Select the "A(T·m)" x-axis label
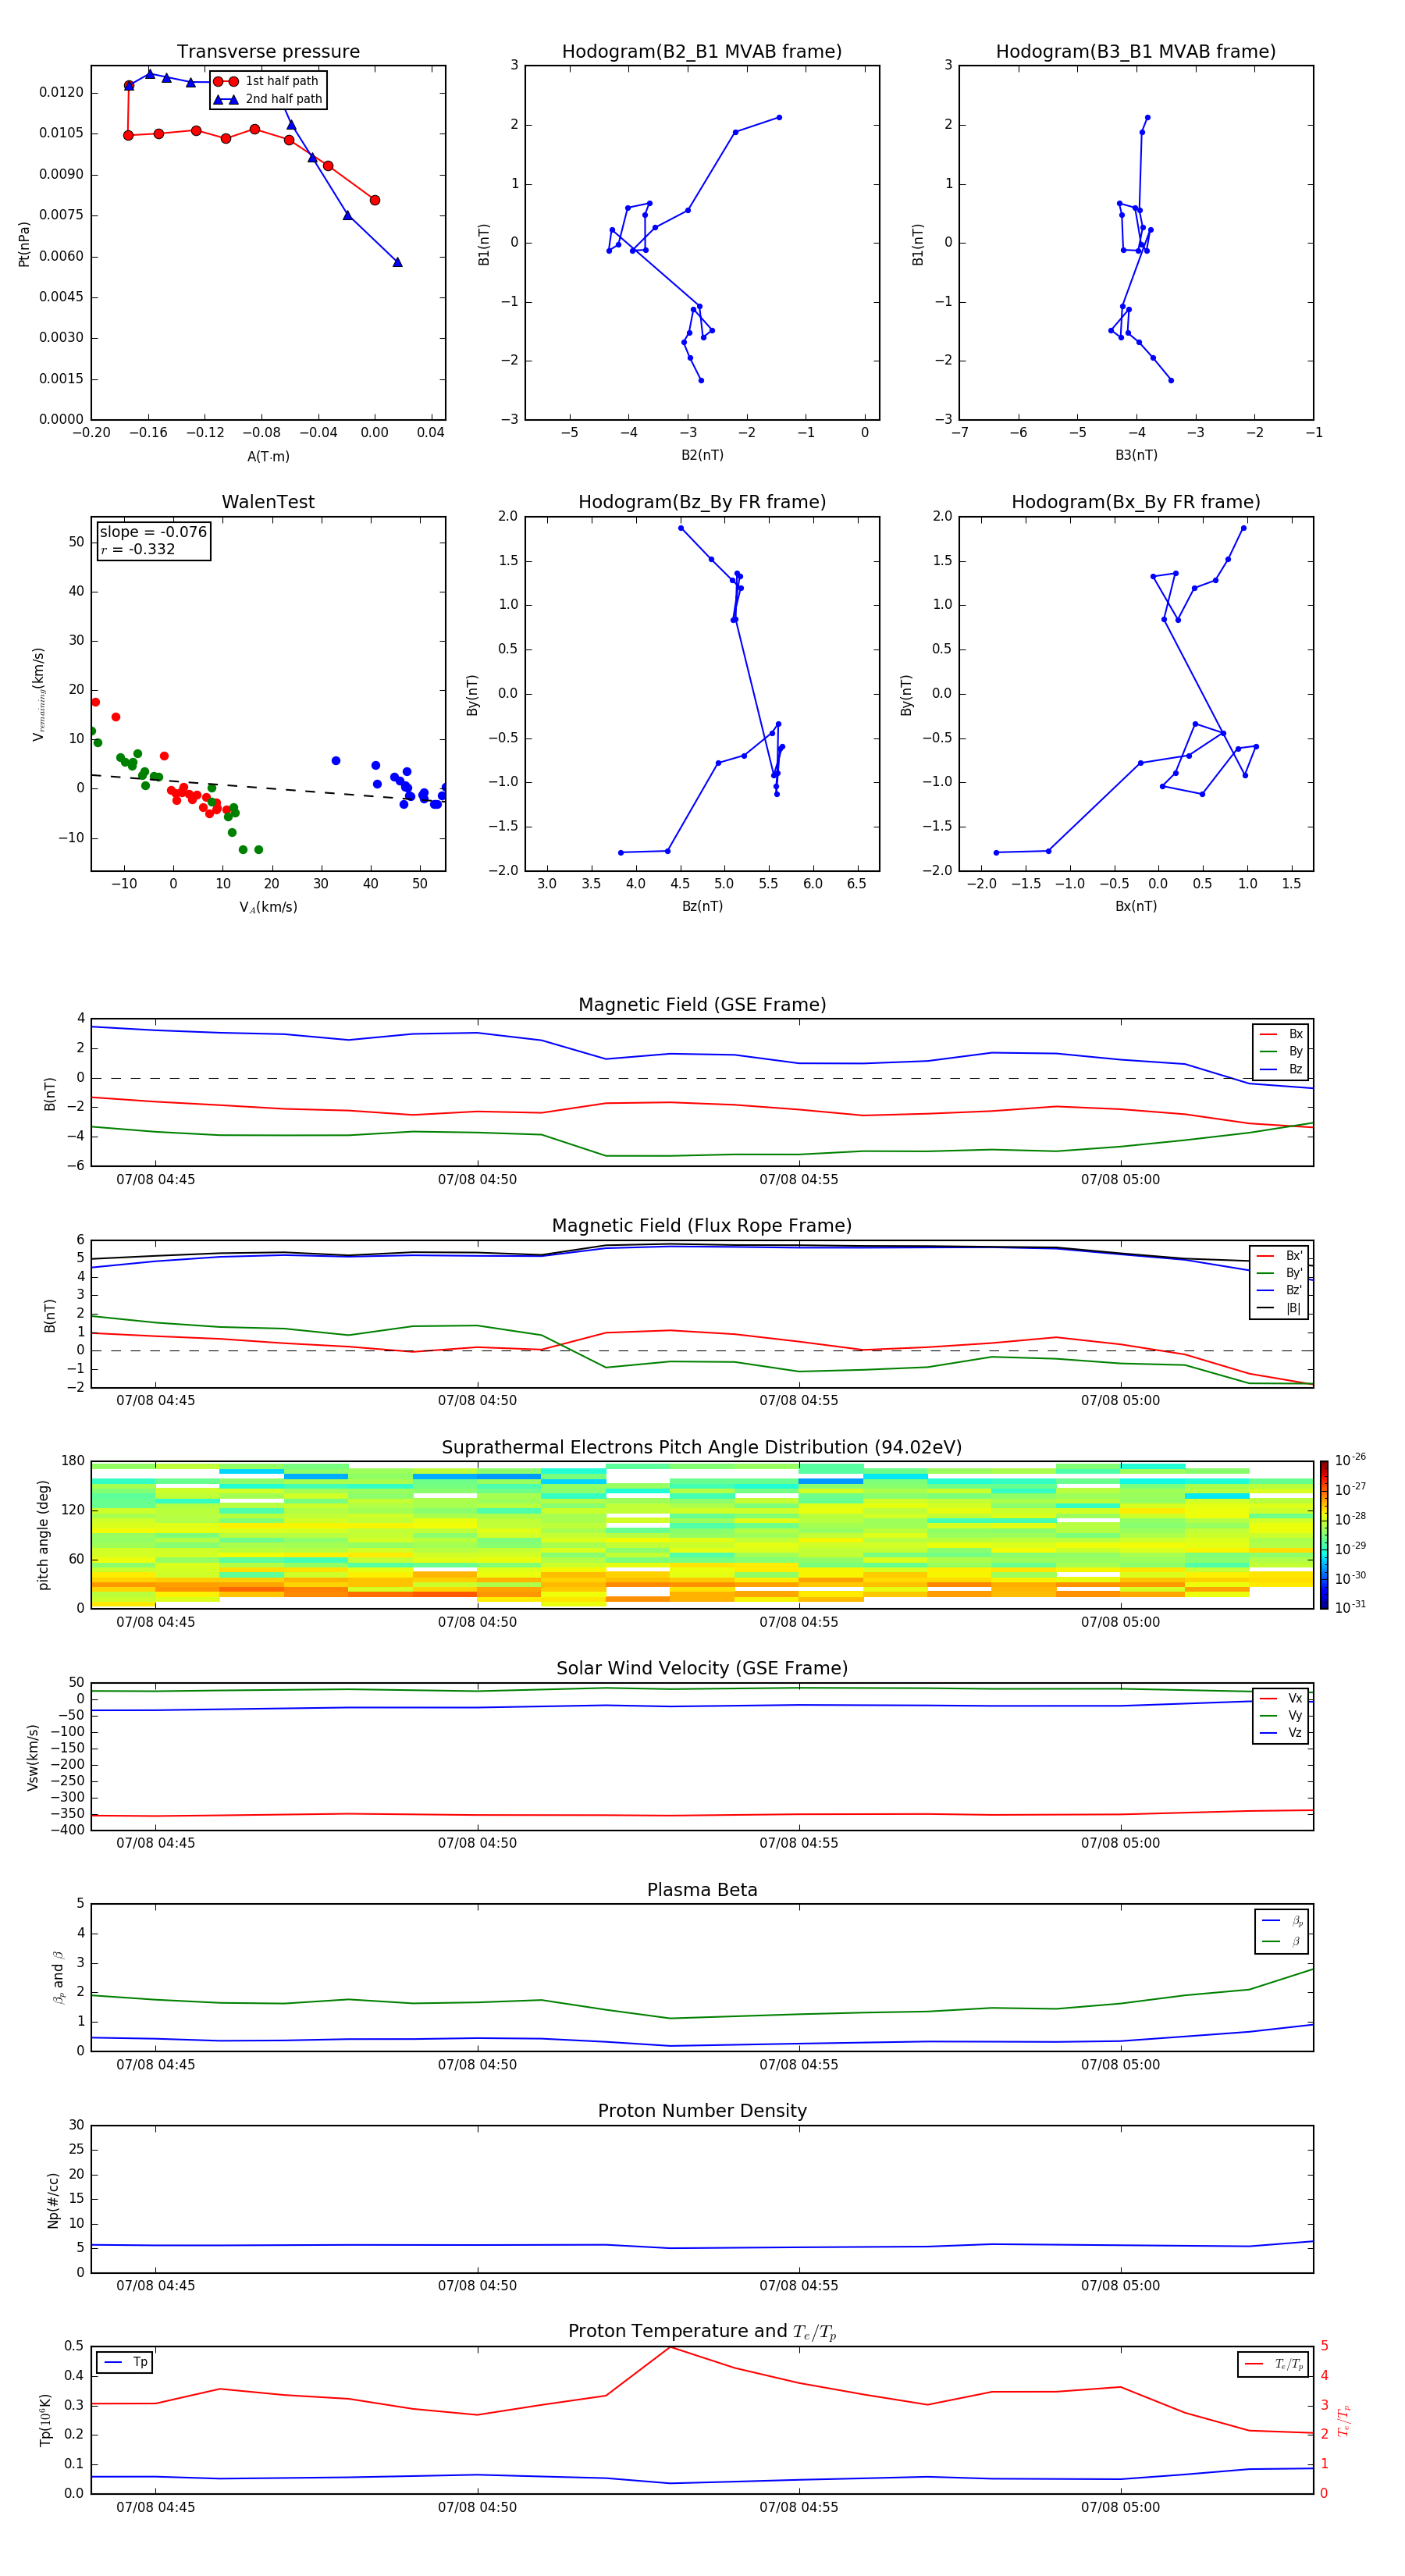The image size is (1405, 2576). (268, 456)
